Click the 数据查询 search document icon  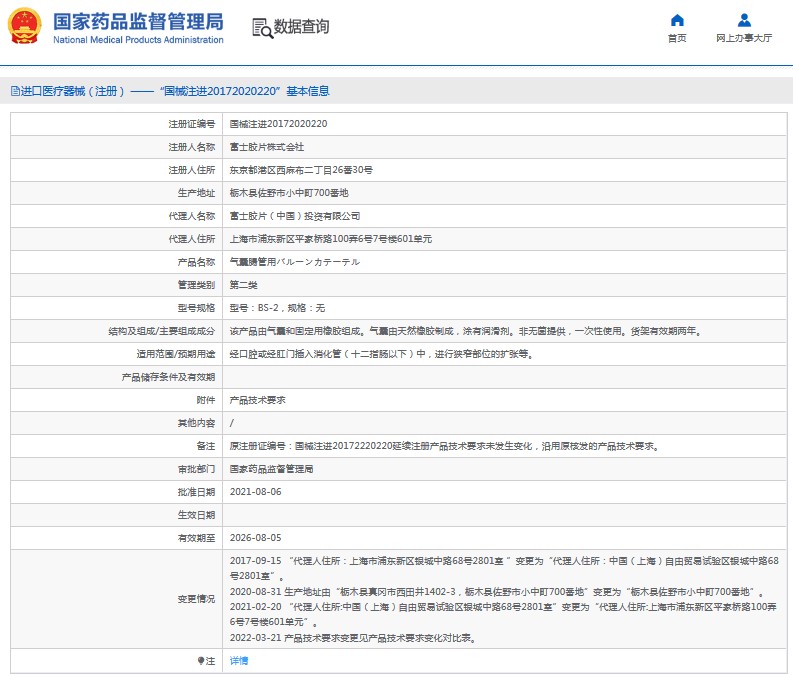coord(262,28)
